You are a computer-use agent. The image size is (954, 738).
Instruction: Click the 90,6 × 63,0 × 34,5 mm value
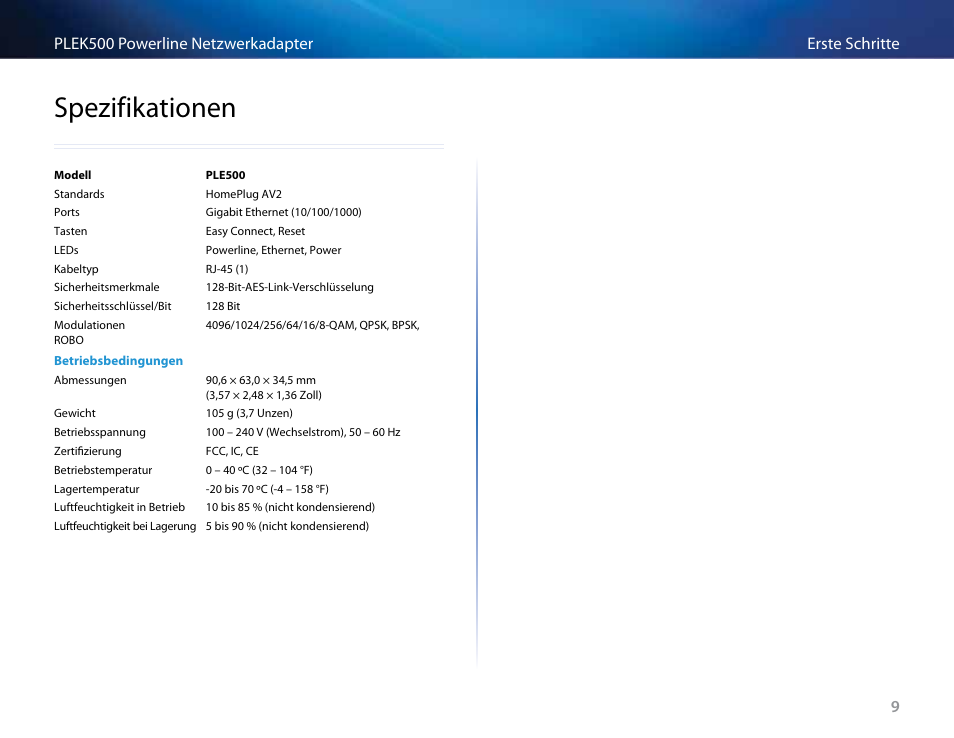tap(260, 380)
